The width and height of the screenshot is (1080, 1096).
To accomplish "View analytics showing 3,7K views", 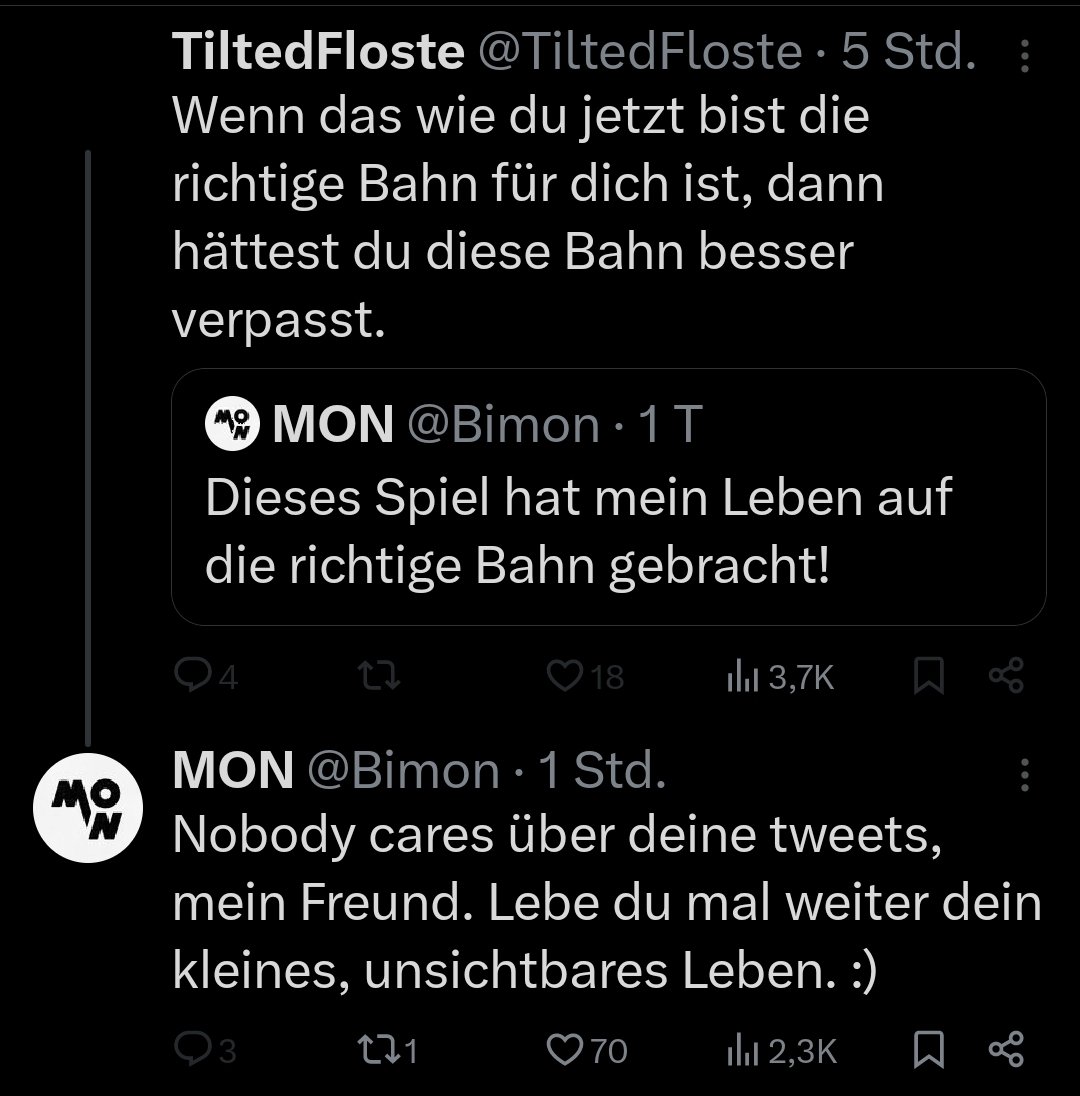I will [x=780, y=677].
